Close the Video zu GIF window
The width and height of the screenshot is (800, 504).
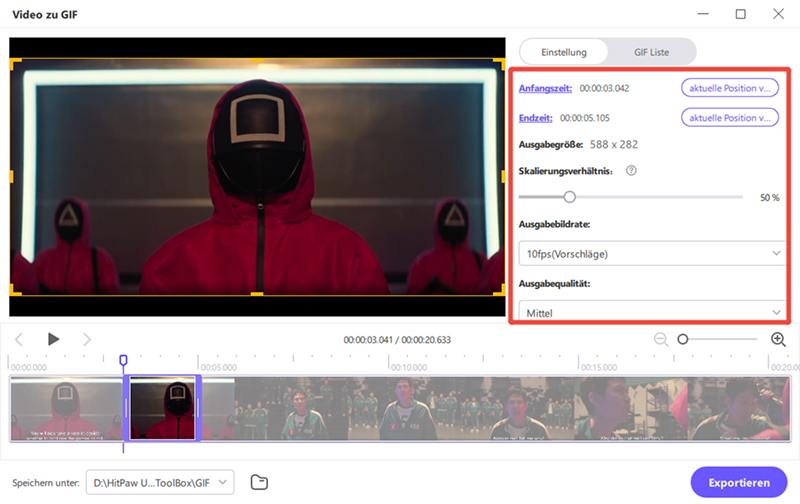click(778, 14)
